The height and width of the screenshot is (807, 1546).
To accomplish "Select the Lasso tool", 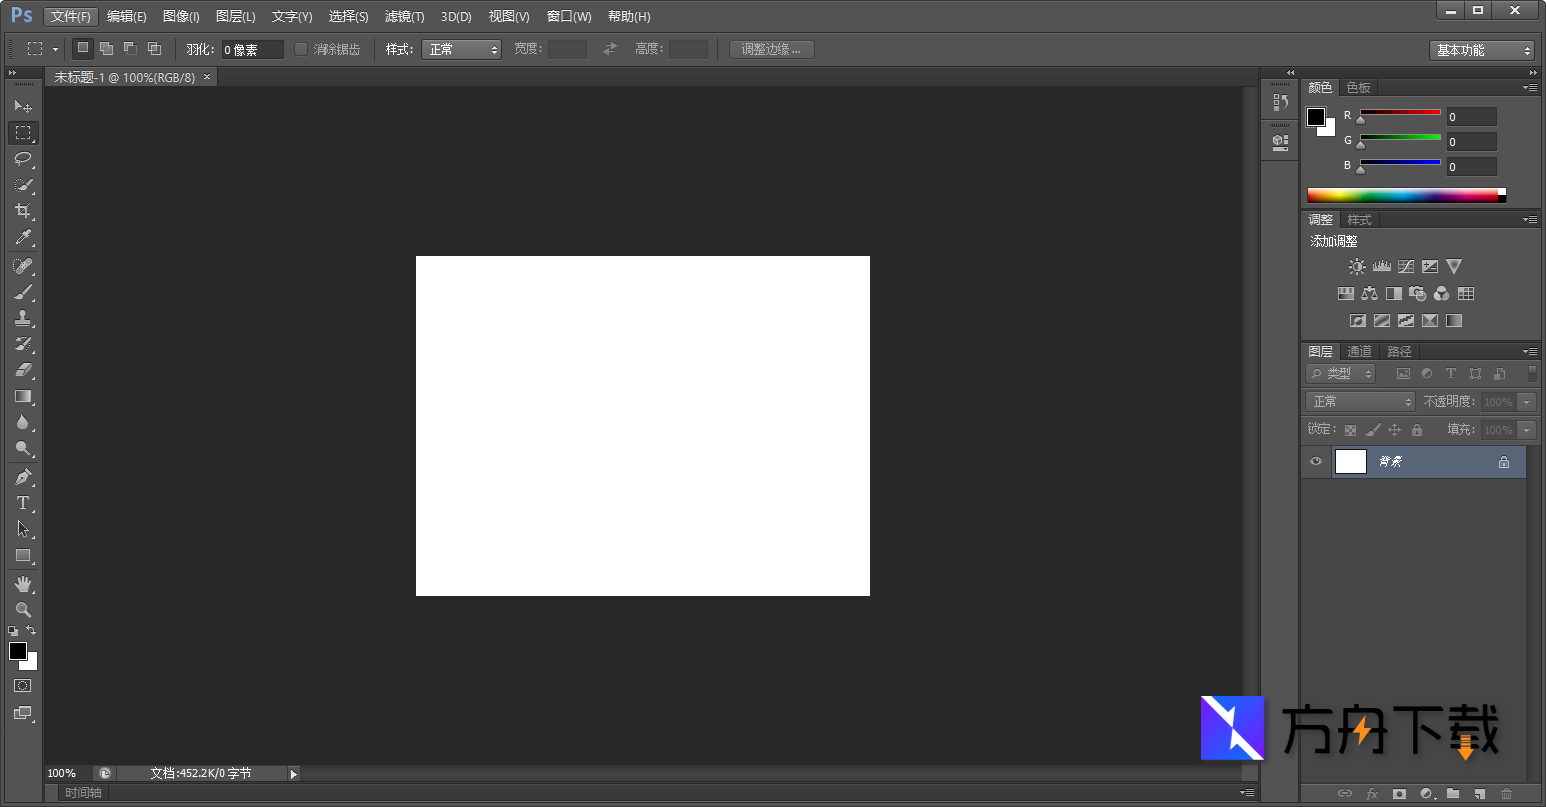I will point(22,159).
